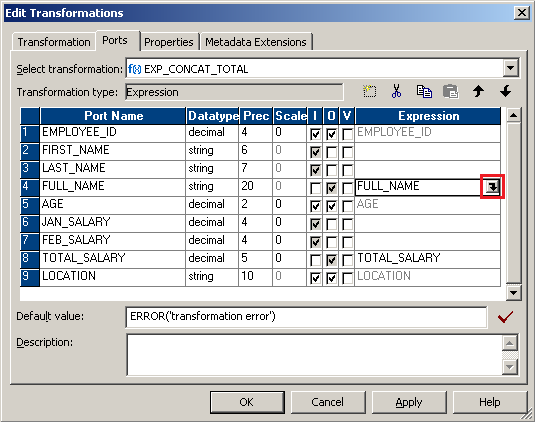
Task: Move port up with the up arrow
Action: click(x=478, y=91)
